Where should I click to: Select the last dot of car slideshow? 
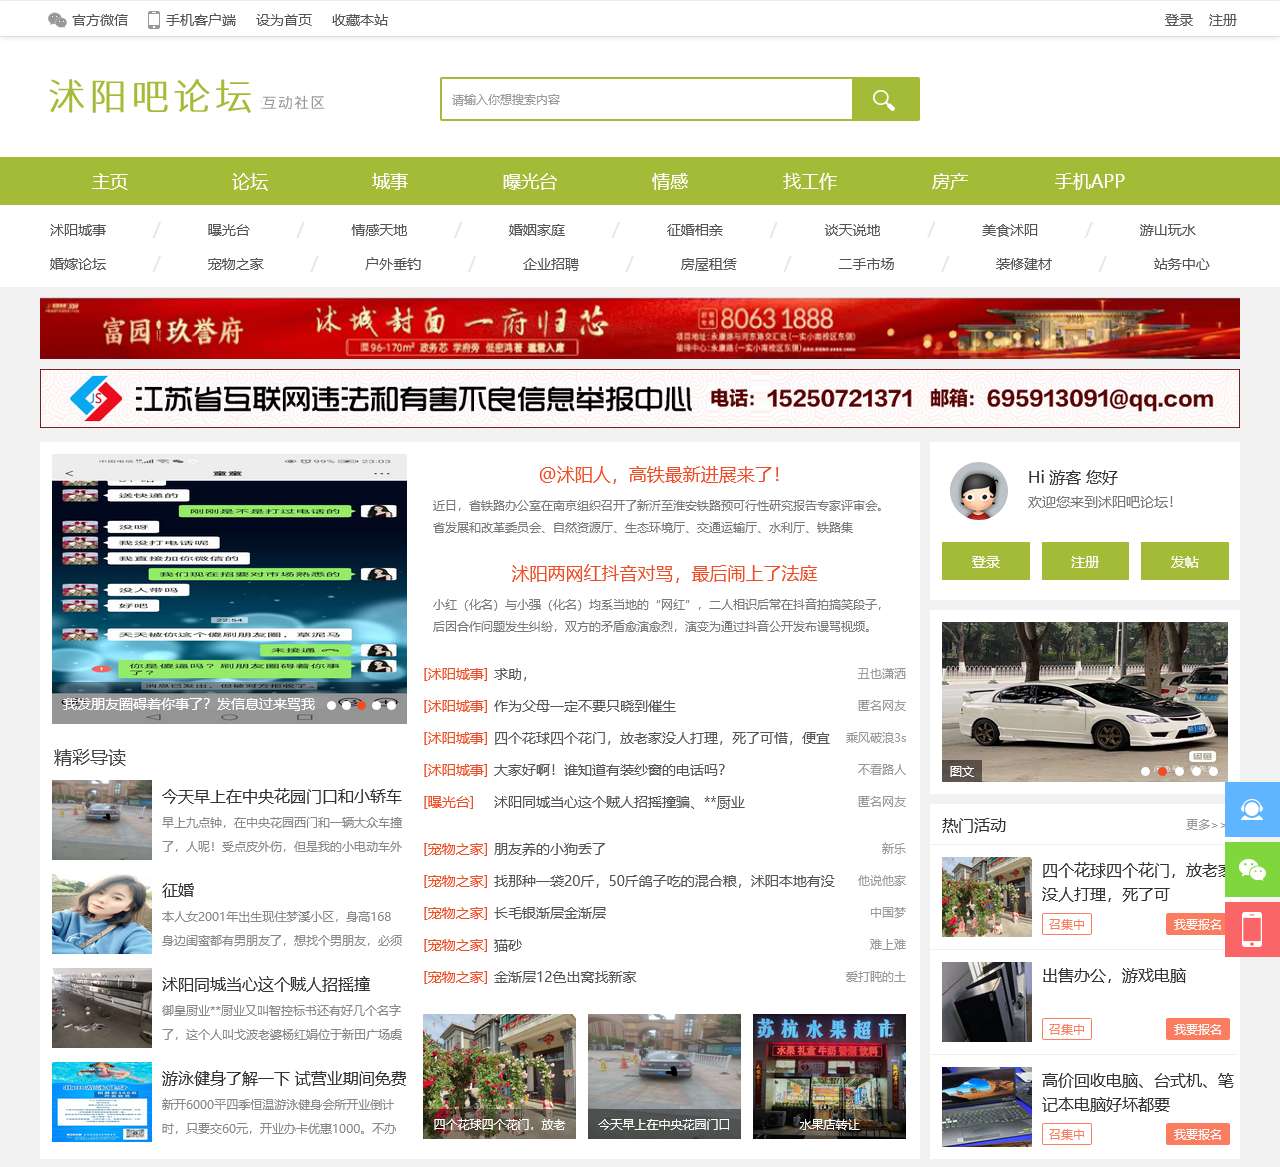1213,771
